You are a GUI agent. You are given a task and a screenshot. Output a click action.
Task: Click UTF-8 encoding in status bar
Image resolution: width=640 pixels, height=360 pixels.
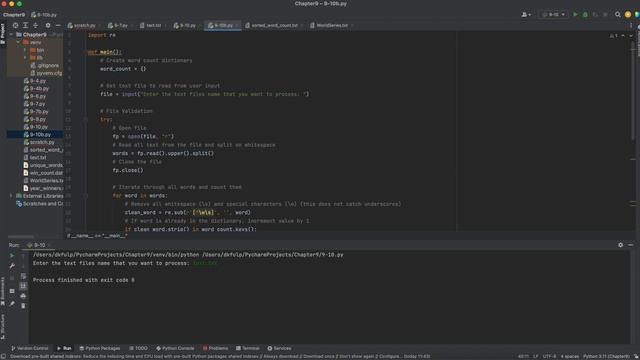click(x=549, y=357)
